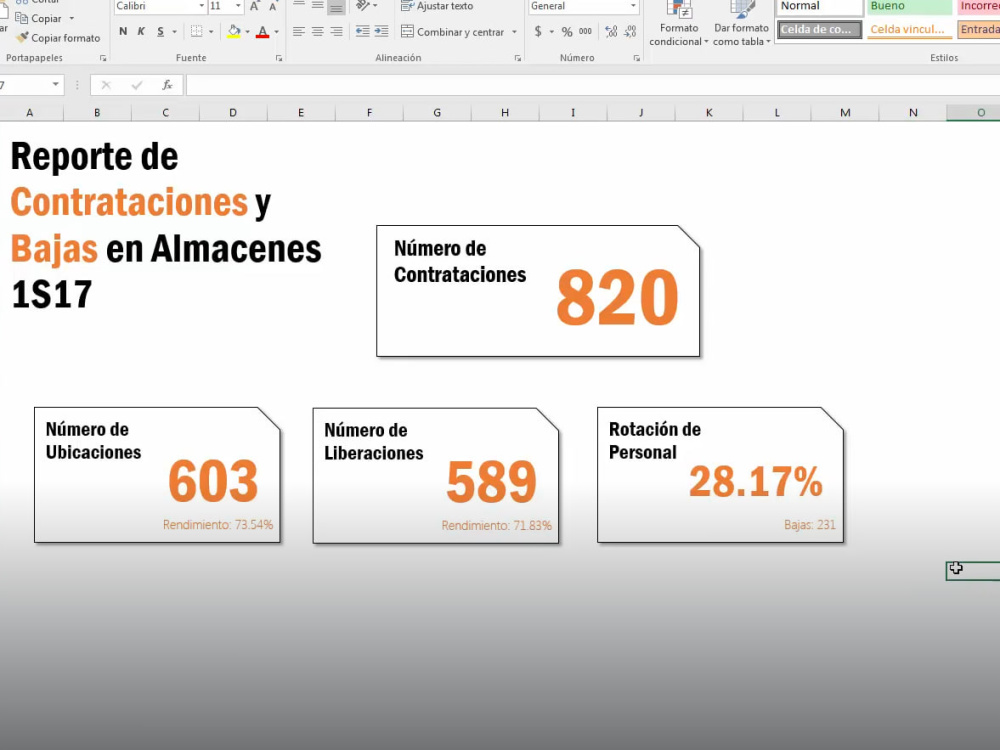
Task: Open Formato condicional menu
Action: point(679,24)
